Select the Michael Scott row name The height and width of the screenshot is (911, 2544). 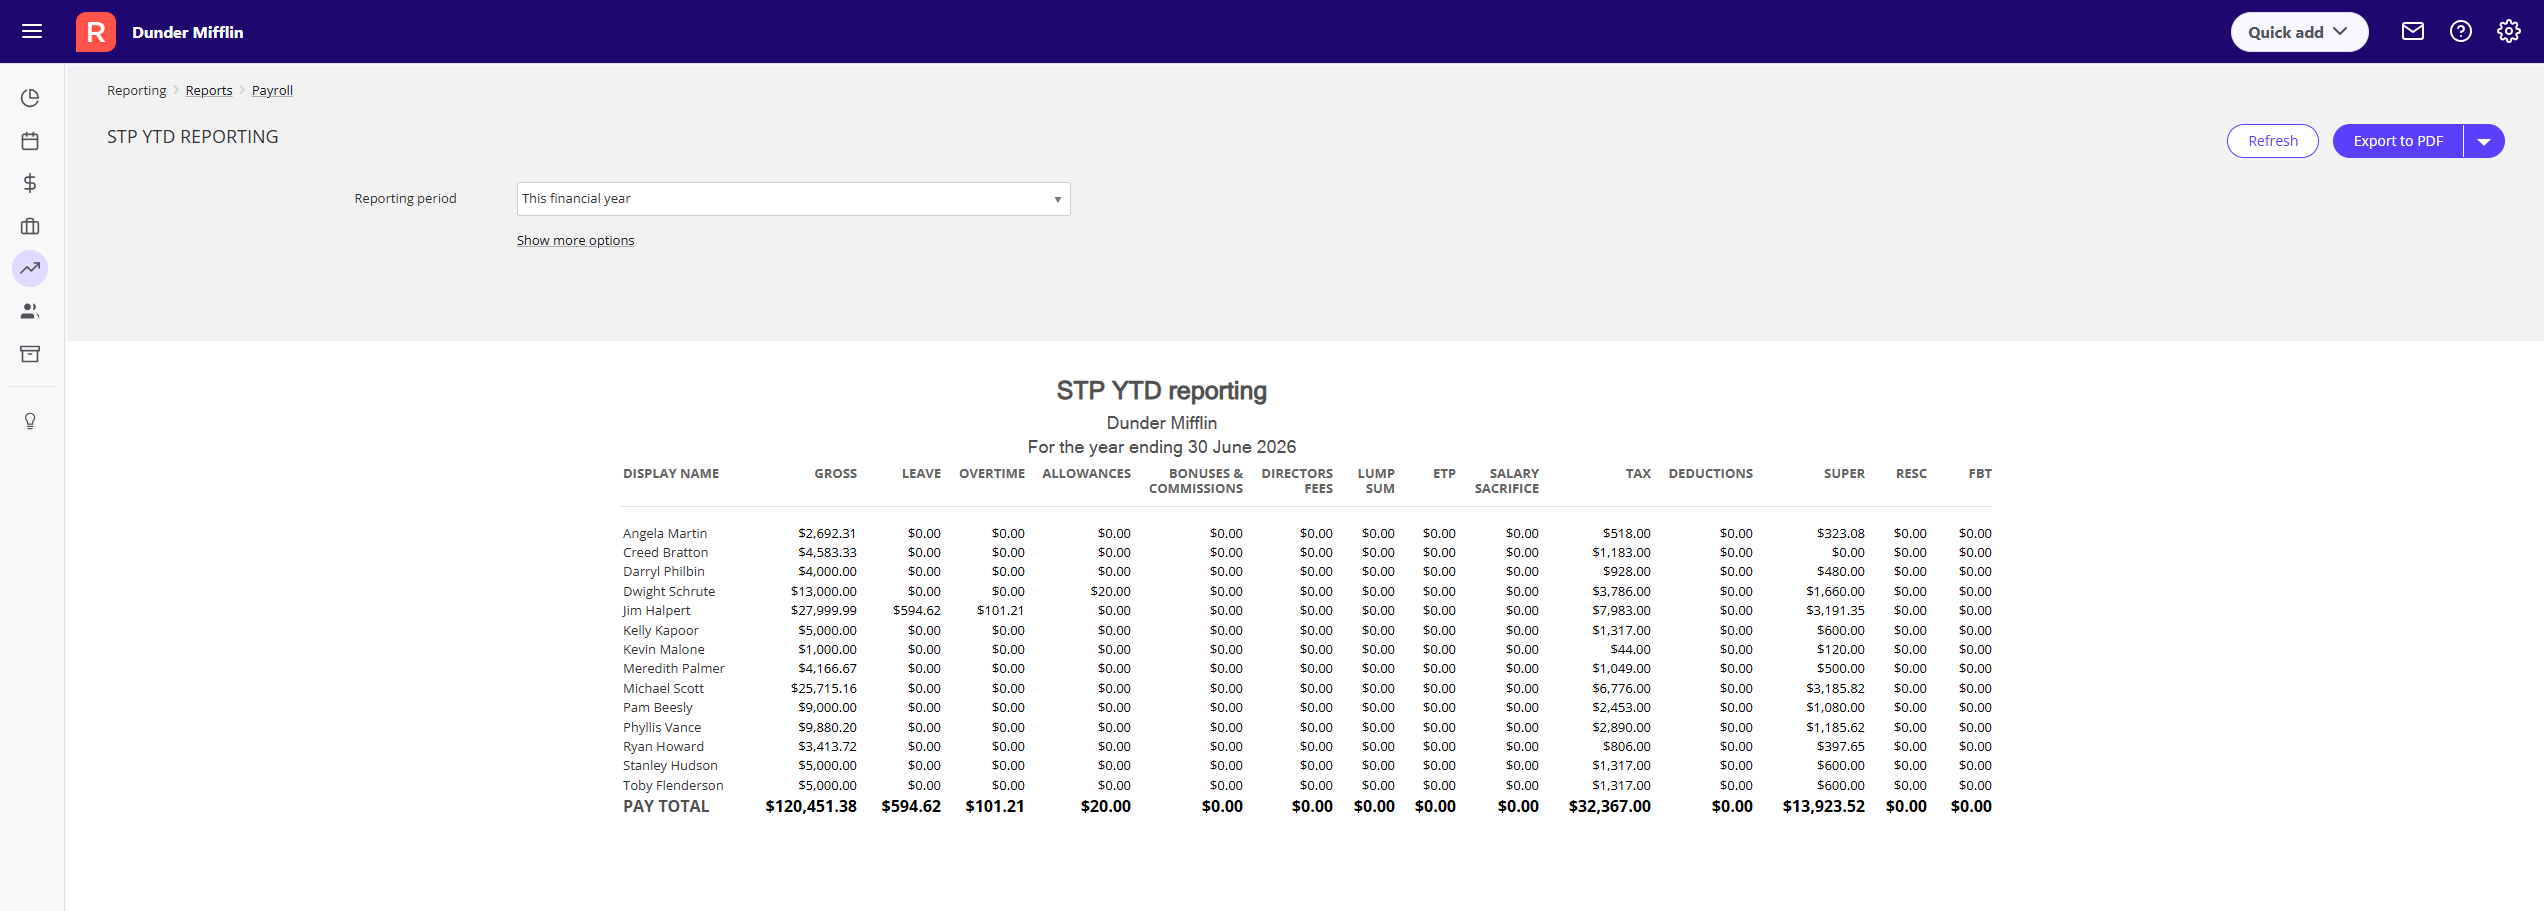[663, 689]
